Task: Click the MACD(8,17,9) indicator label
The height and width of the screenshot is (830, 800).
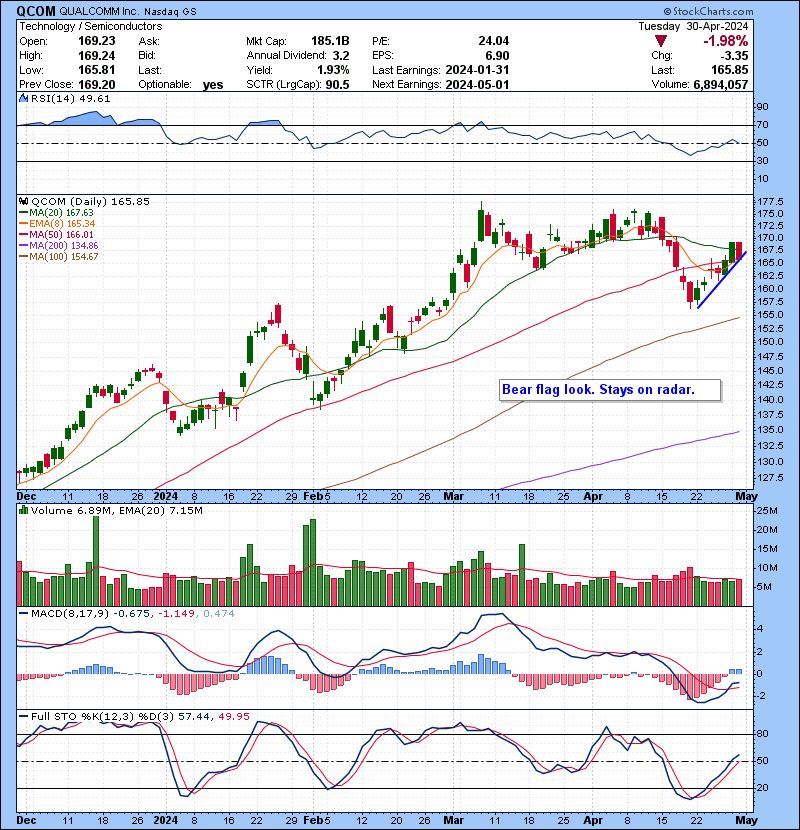Action: 70,614
